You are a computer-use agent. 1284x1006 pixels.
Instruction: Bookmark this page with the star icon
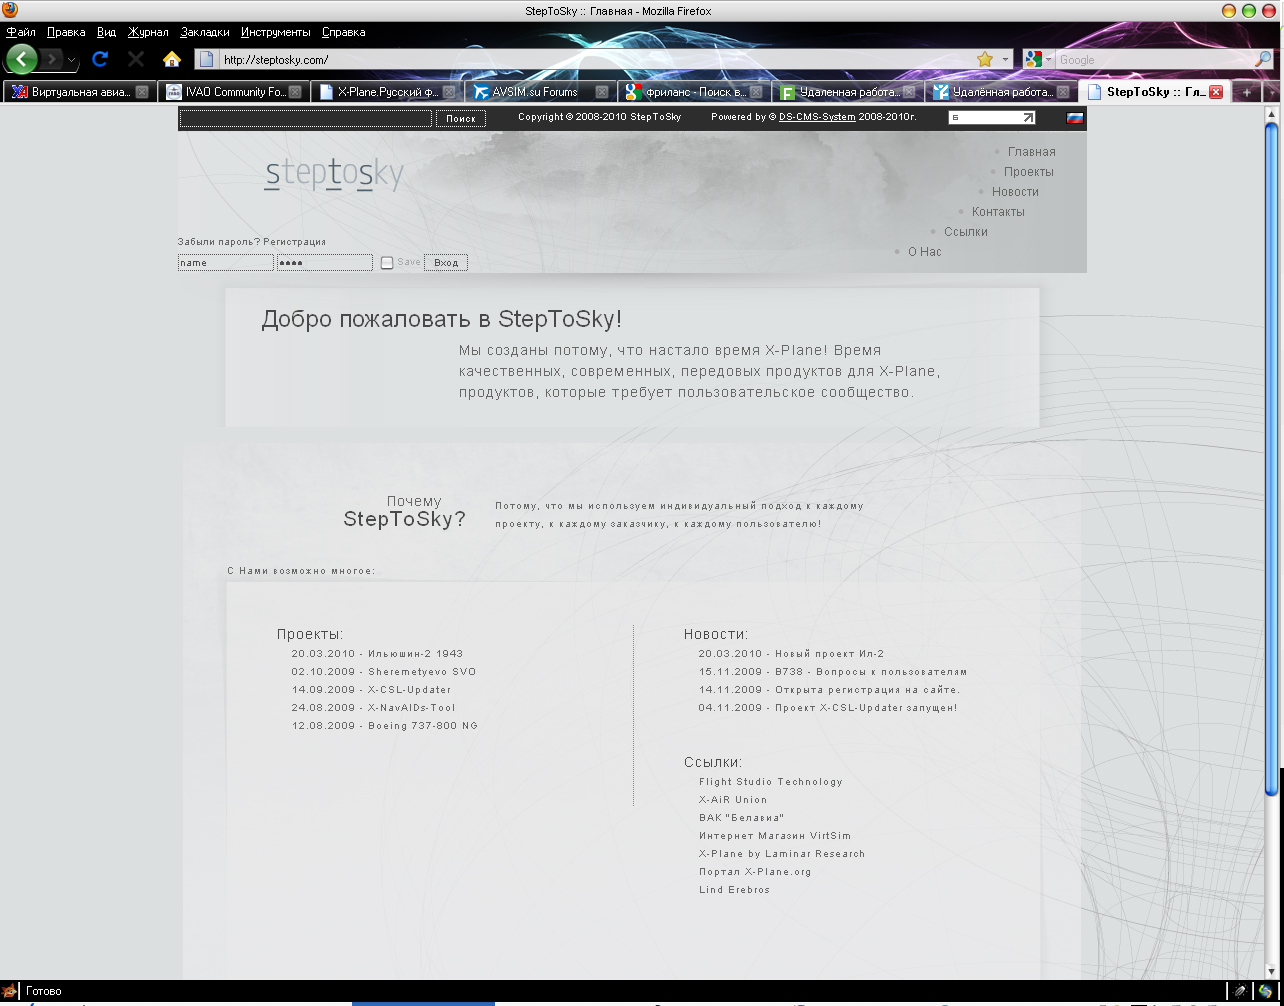pos(985,59)
